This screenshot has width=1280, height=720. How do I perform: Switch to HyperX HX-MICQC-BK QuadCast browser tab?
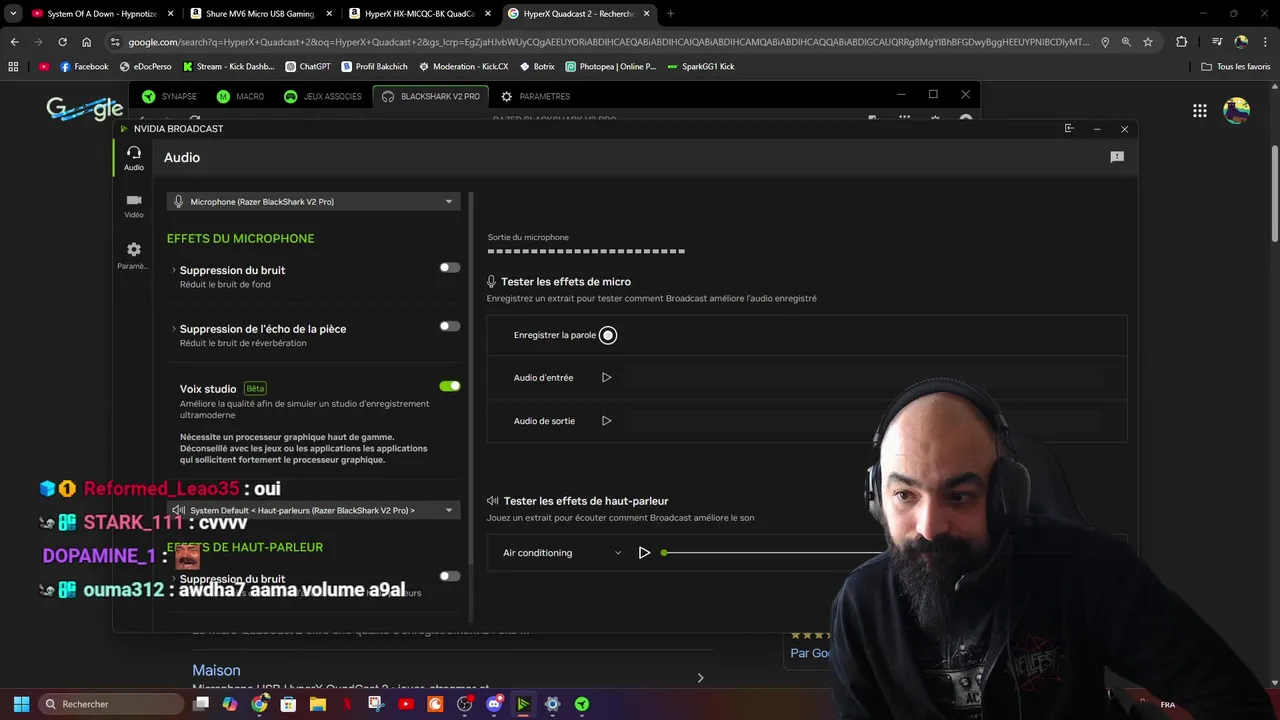tap(420, 14)
